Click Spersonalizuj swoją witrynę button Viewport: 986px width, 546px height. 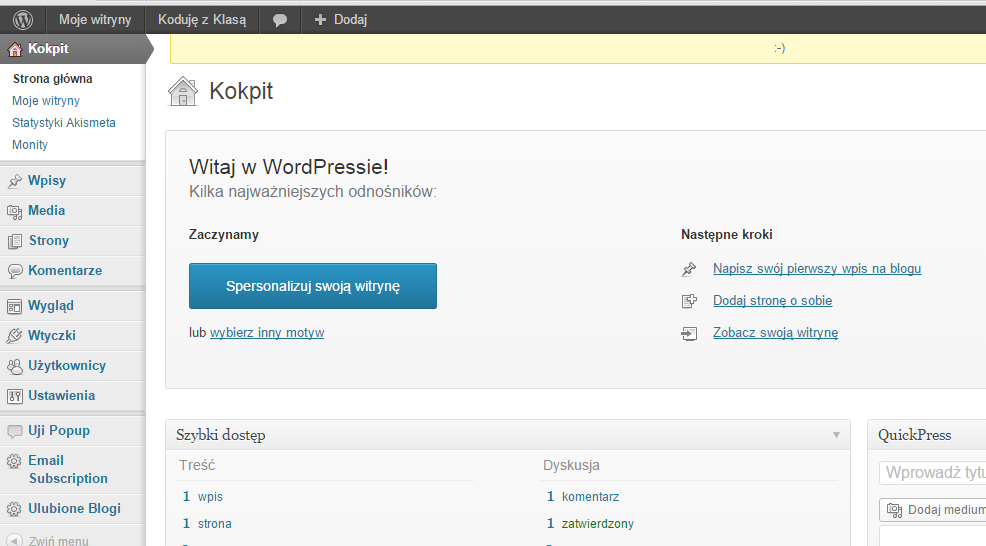[313, 286]
